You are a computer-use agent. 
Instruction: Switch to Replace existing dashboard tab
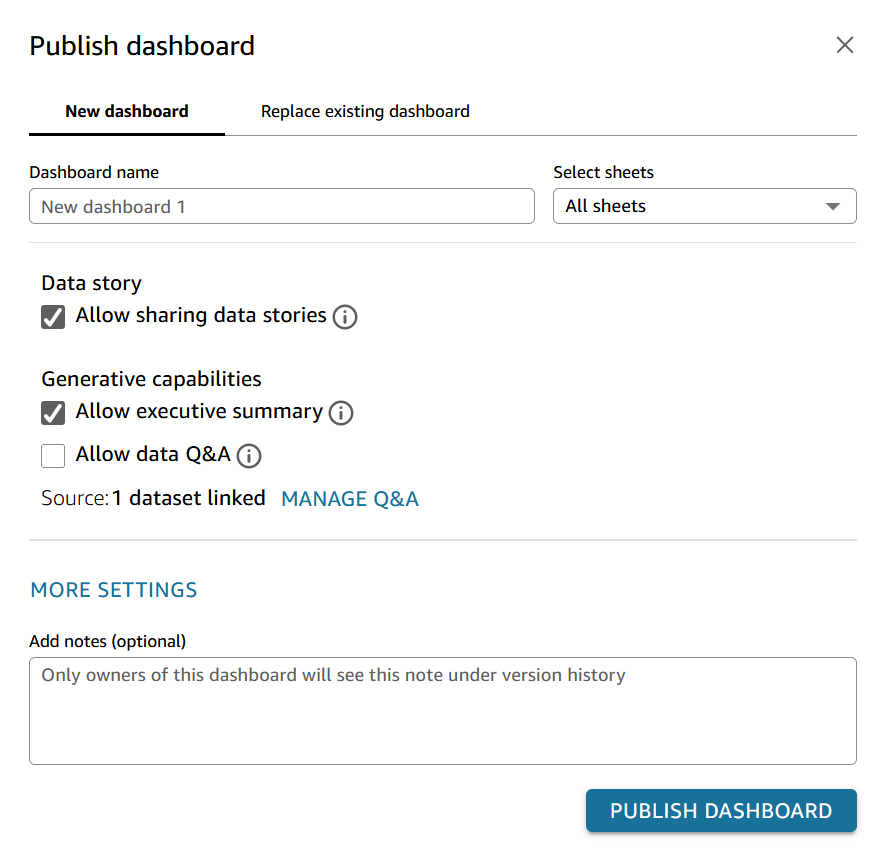click(x=365, y=112)
